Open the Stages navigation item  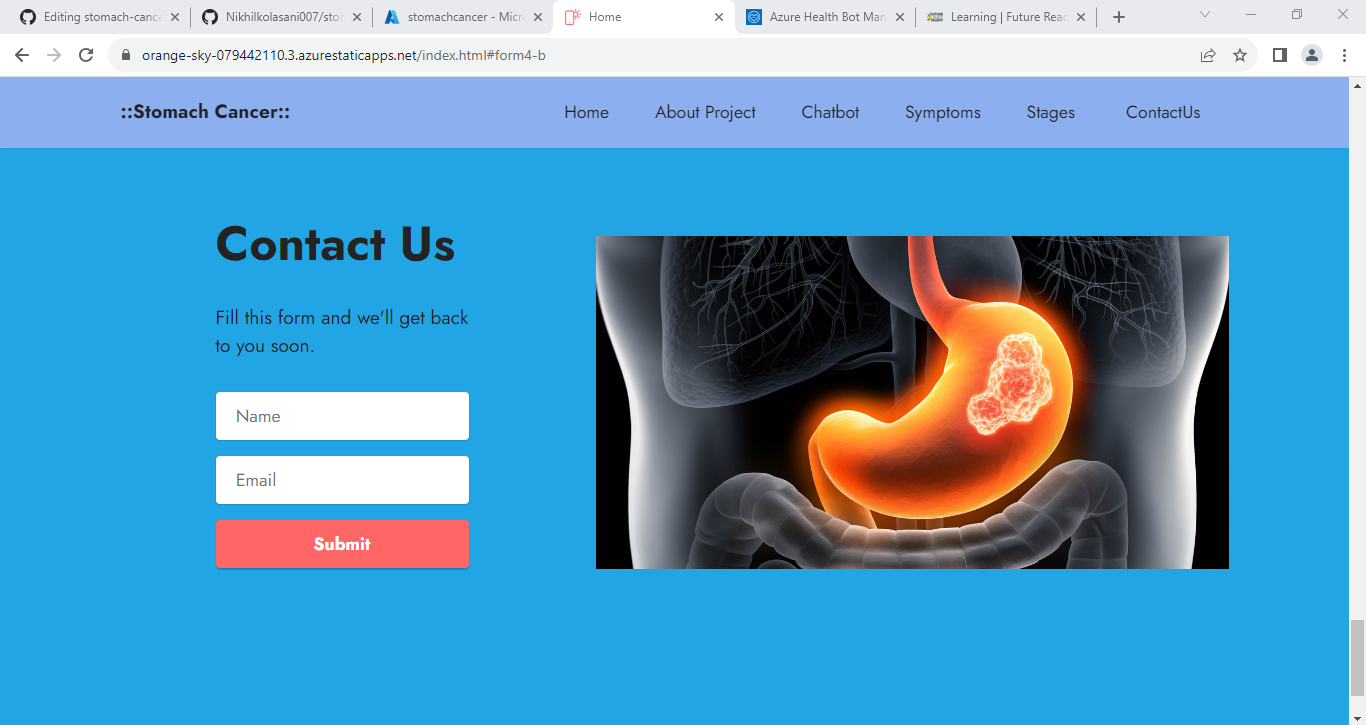1050,112
